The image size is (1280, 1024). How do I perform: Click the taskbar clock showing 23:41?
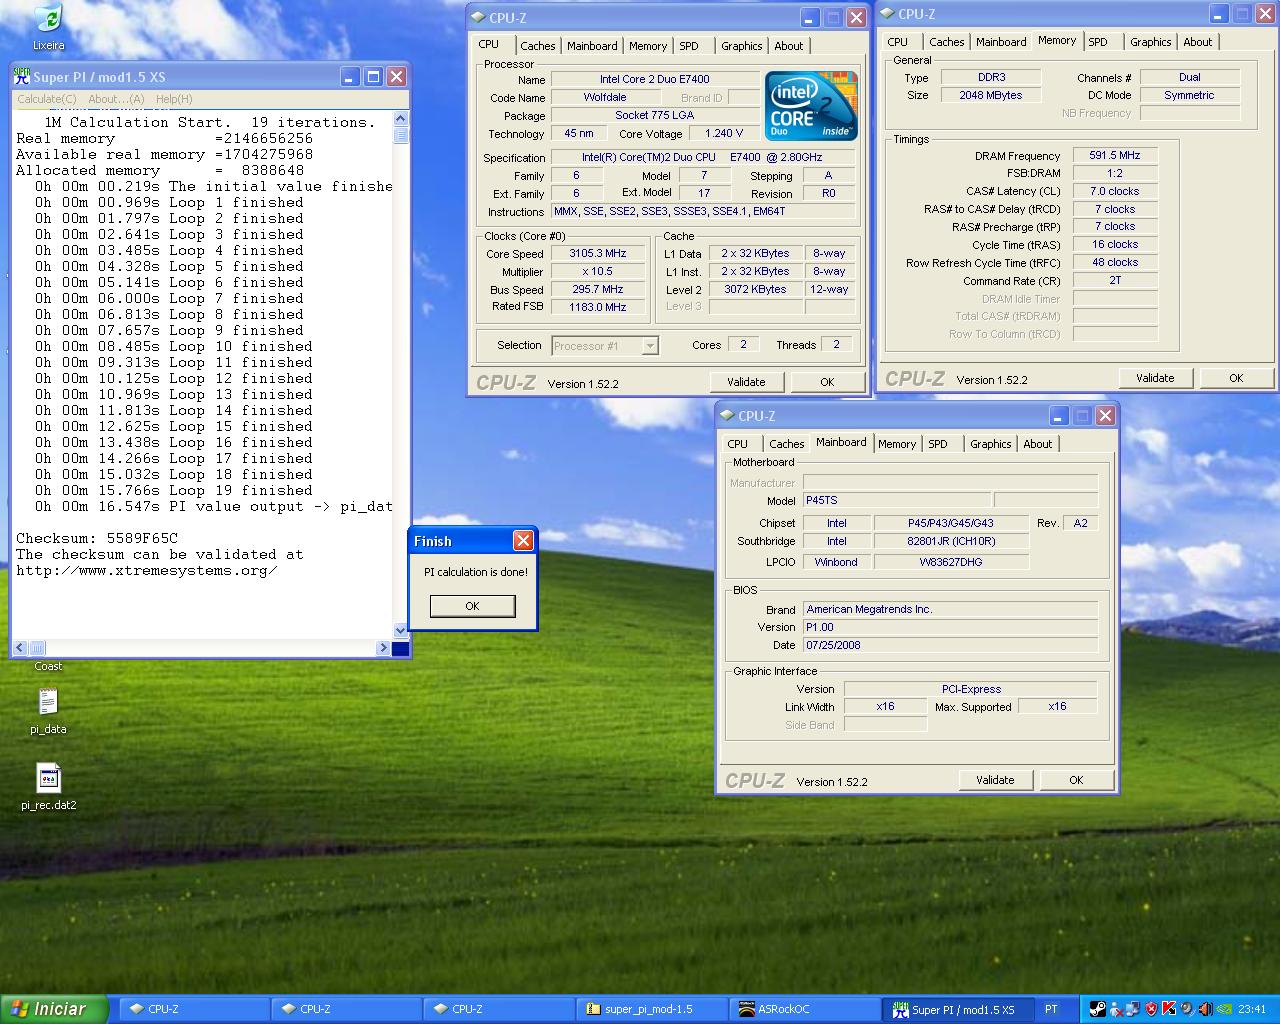click(x=1252, y=1009)
